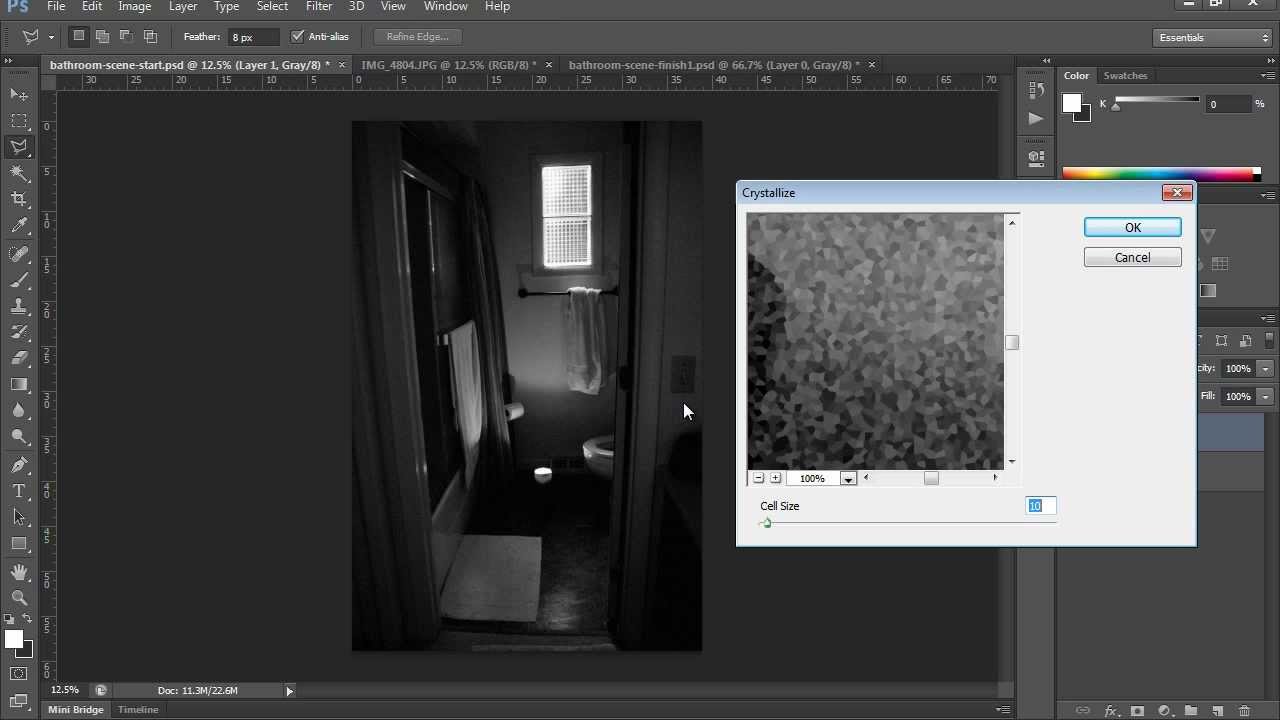
Task: Add layer style fx icon
Action: coord(1110,711)
